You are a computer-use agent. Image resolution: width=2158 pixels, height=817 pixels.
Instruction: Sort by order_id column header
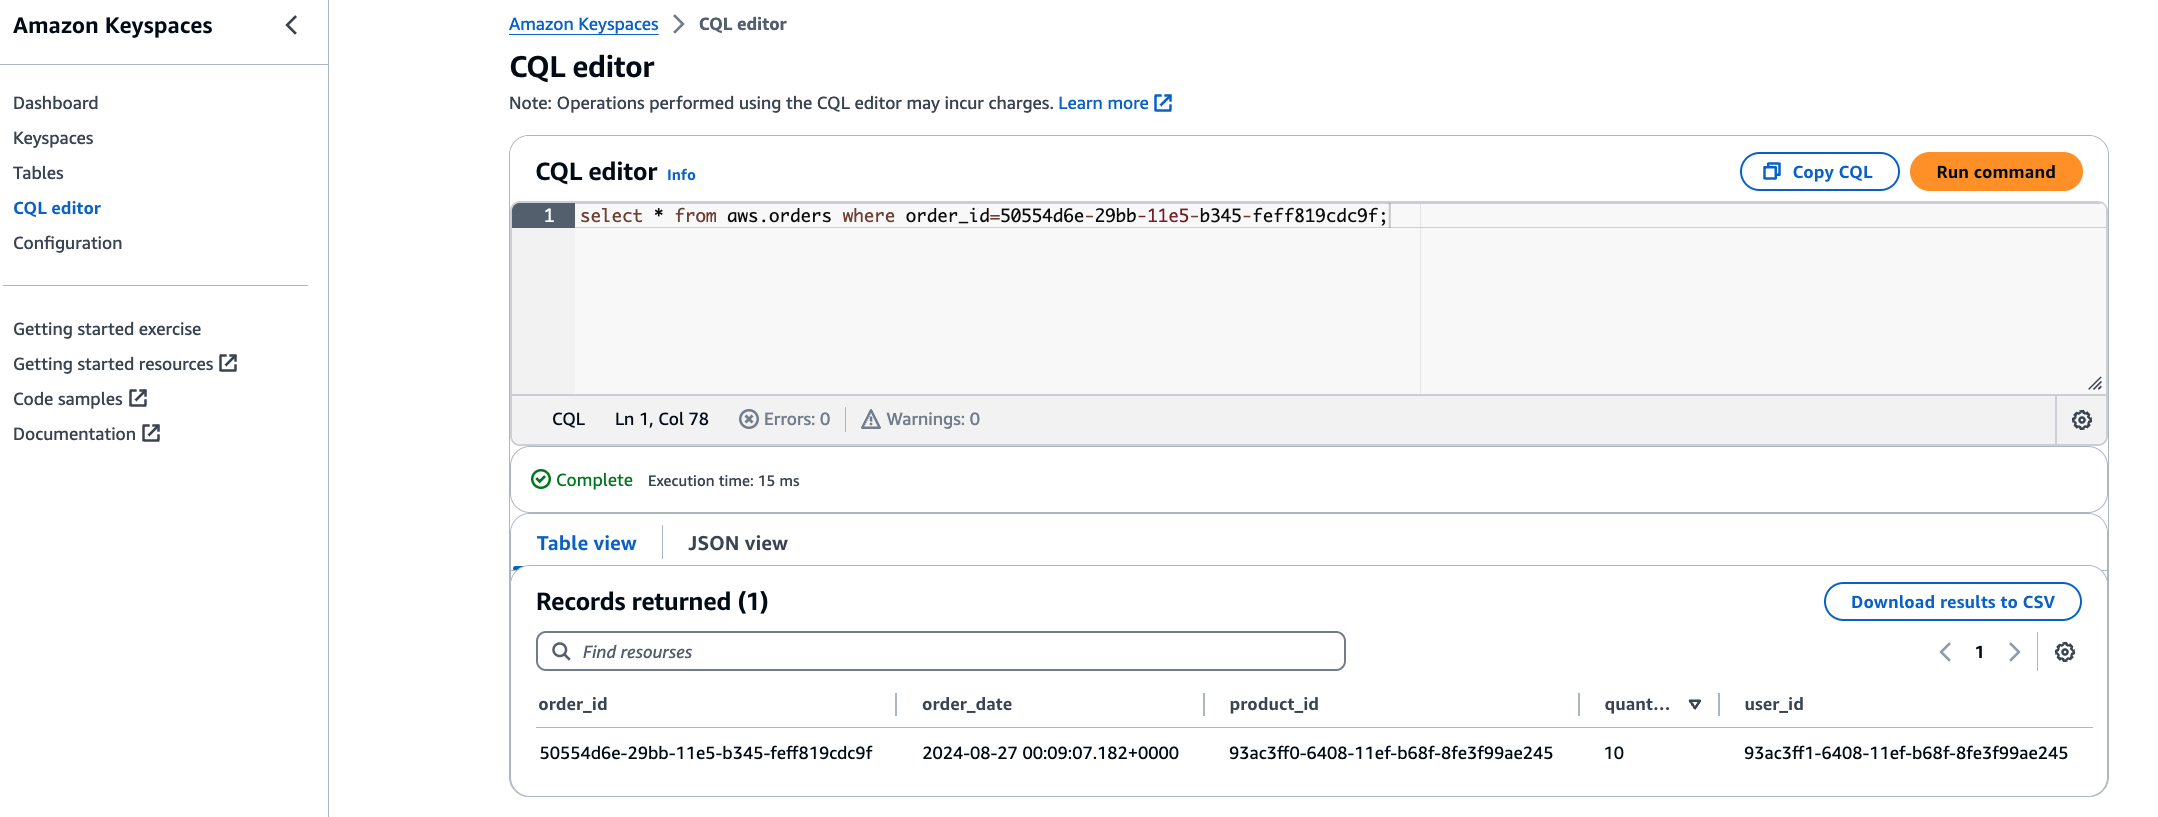[573, 704]
